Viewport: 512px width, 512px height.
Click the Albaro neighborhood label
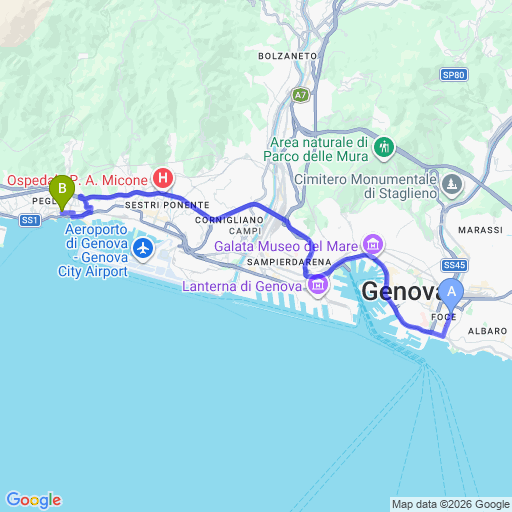tap(487, 331)
